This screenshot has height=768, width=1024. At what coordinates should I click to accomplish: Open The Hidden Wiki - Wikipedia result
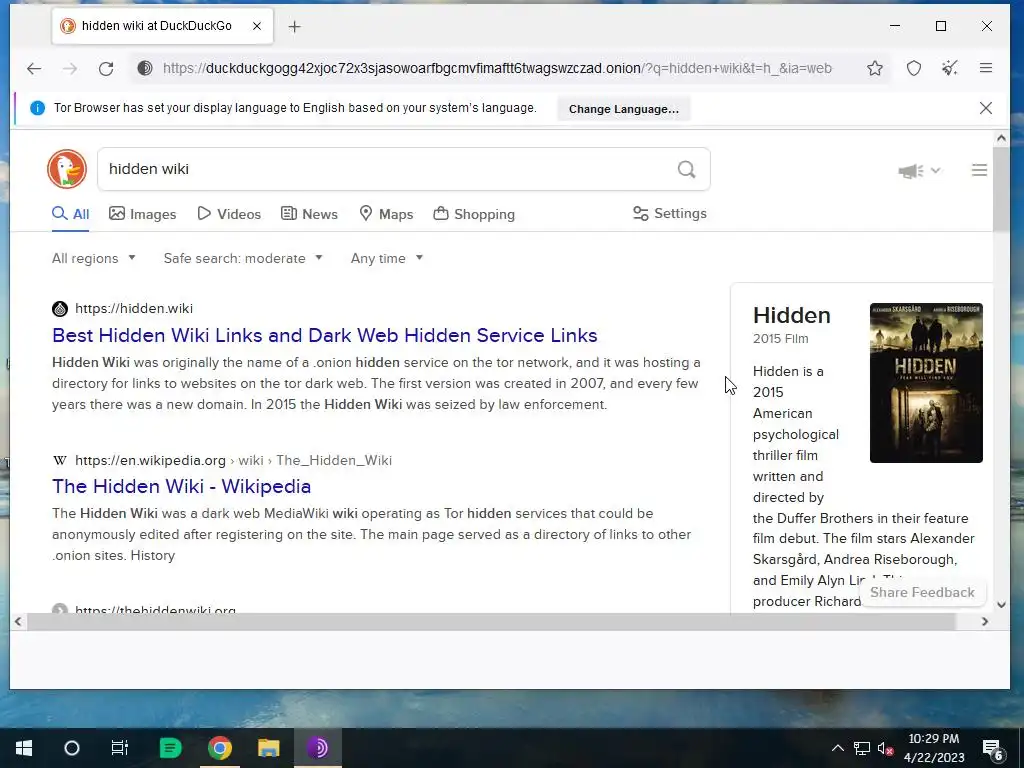point(182,487)
